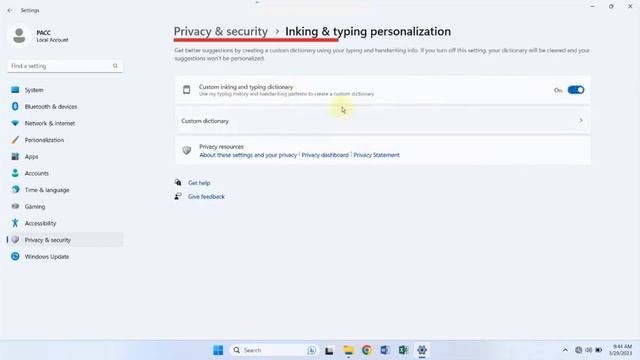Click the Get help icon

coord(178,182)
